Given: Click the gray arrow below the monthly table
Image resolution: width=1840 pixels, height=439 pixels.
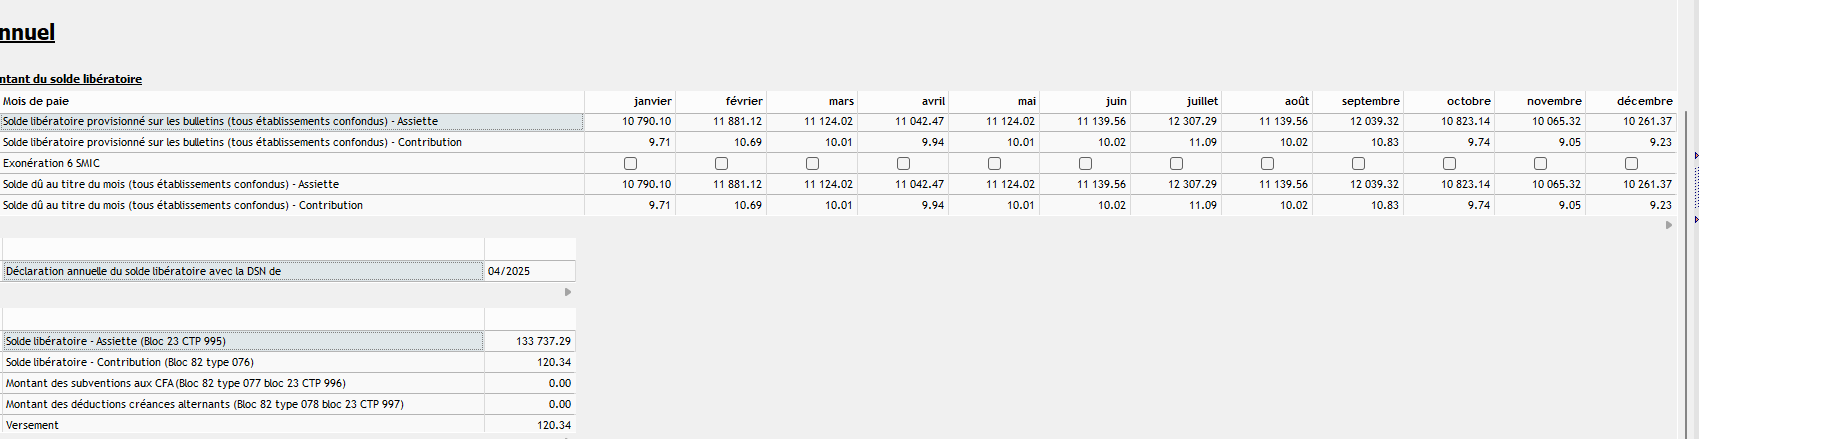Looking at the screenshot, I should [1668, 225].
